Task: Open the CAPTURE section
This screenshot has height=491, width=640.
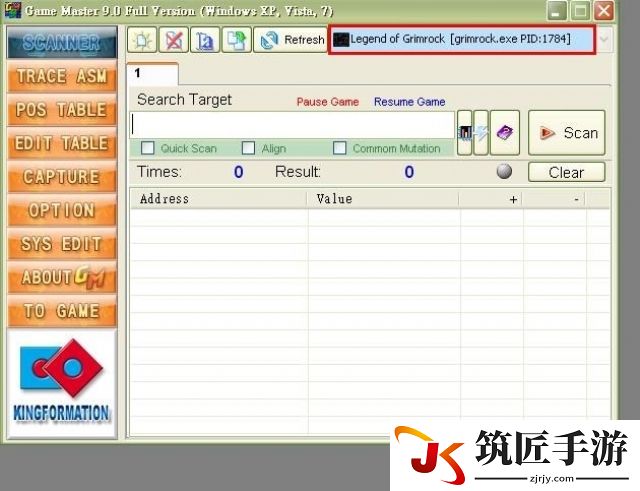Action: click(62, 177)
